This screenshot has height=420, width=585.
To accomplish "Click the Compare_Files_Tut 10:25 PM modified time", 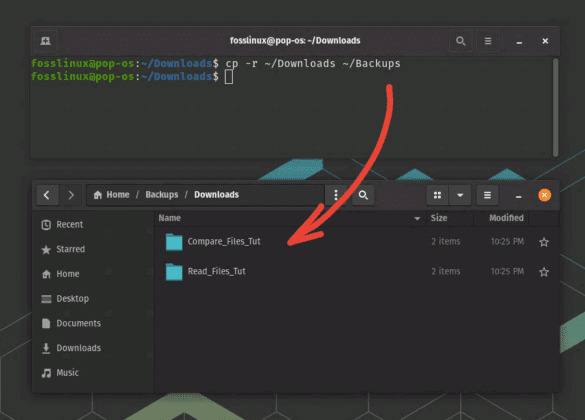I will (507, 242).
